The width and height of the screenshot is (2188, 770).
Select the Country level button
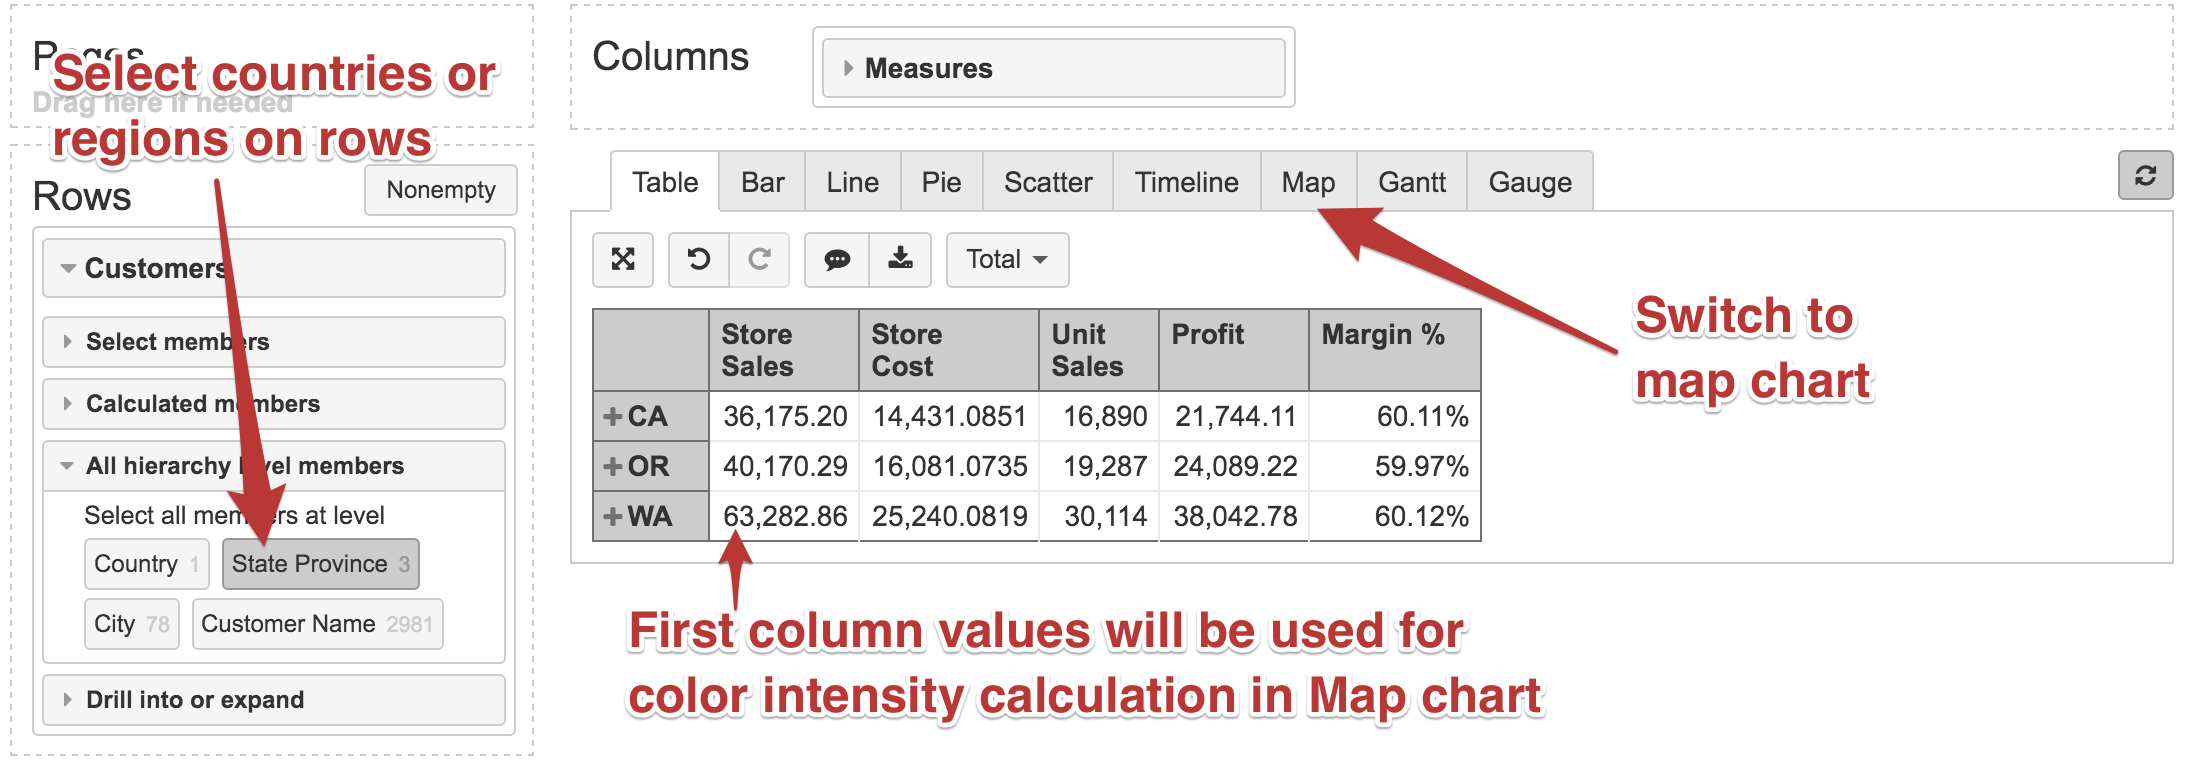click(x=147, y=564)
